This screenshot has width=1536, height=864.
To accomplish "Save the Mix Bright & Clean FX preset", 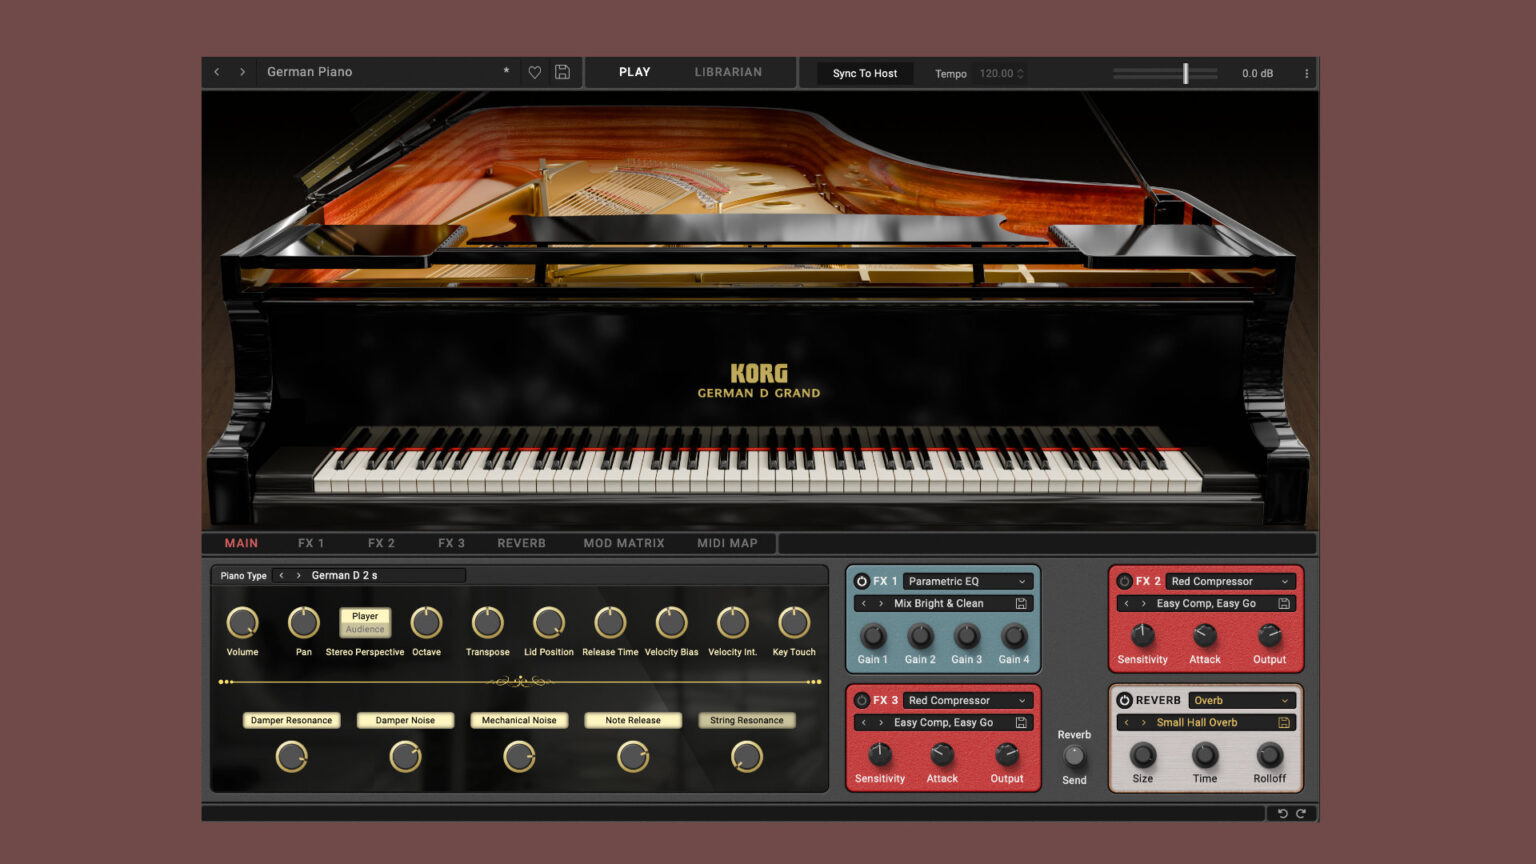I will [1021, 603].
